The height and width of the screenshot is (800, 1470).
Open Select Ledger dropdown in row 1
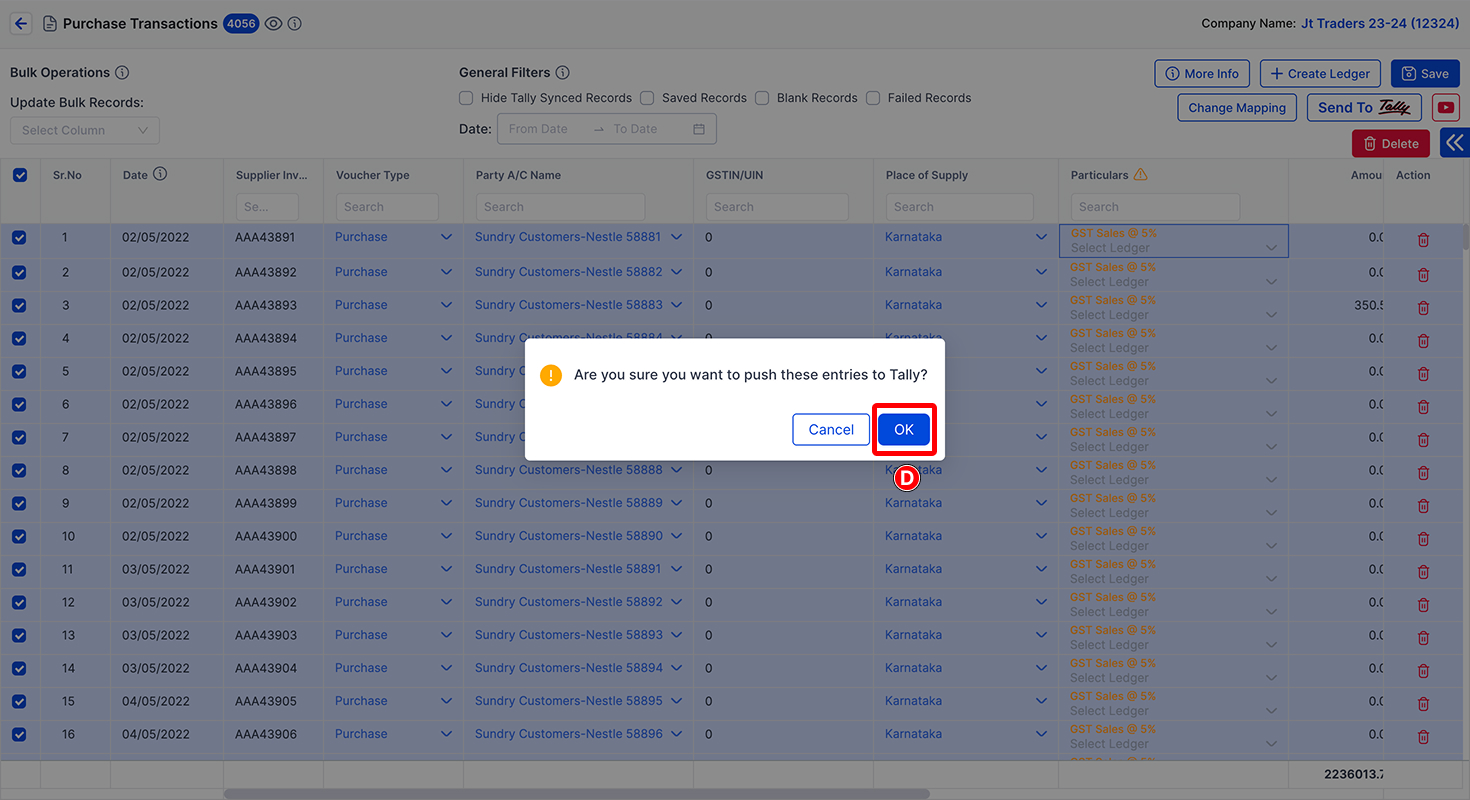[1272, 248]
